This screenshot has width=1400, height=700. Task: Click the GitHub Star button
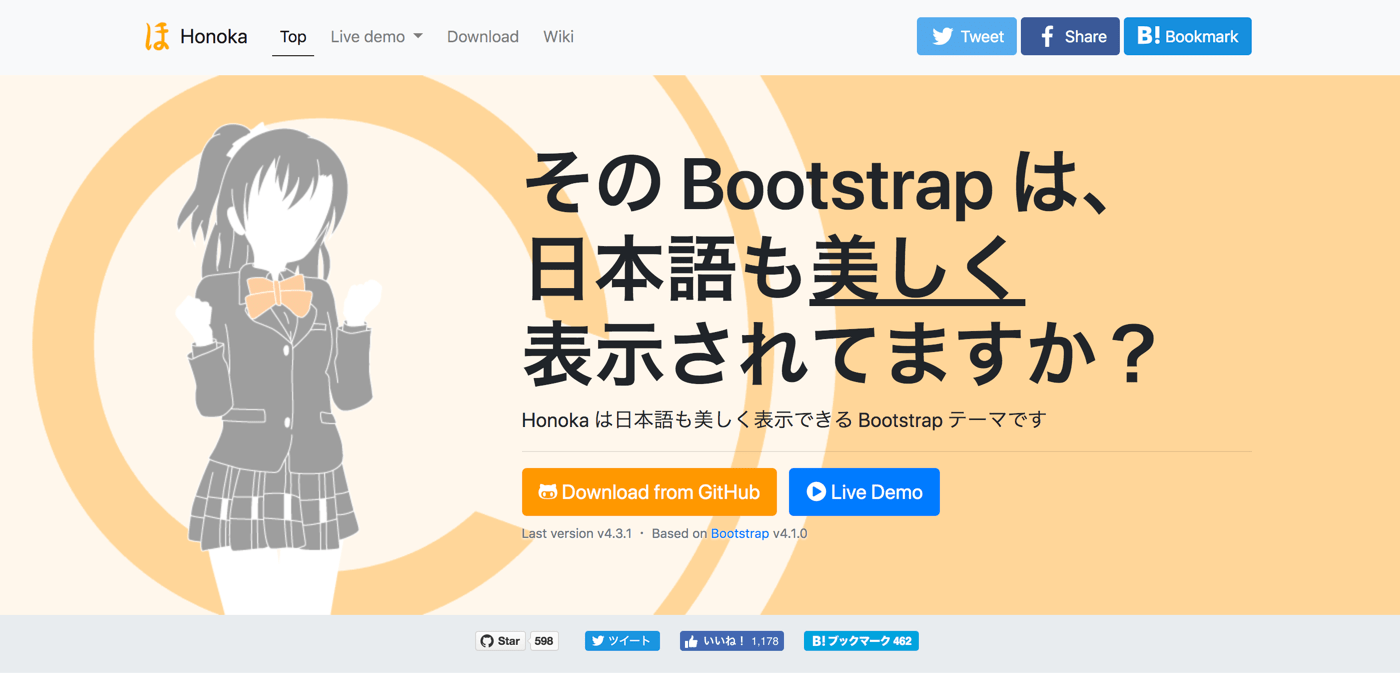500,641
